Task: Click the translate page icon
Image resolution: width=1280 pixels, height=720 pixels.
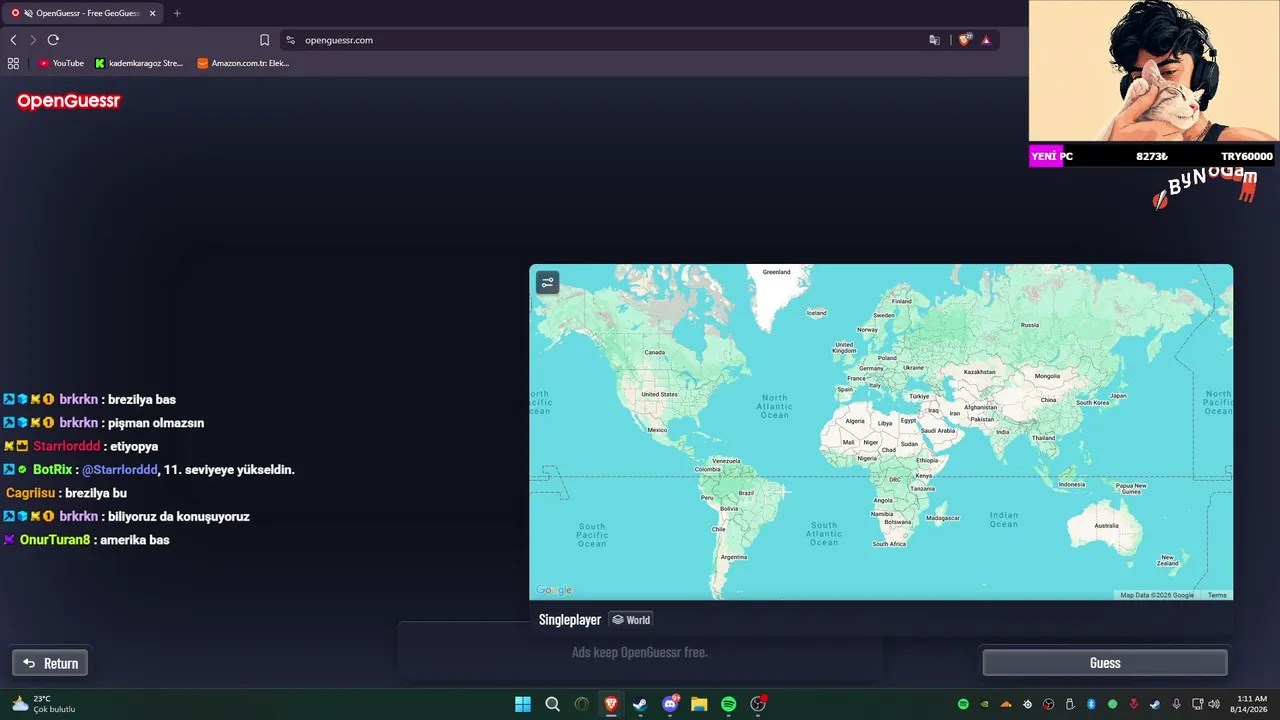Action: coord(934,40)
